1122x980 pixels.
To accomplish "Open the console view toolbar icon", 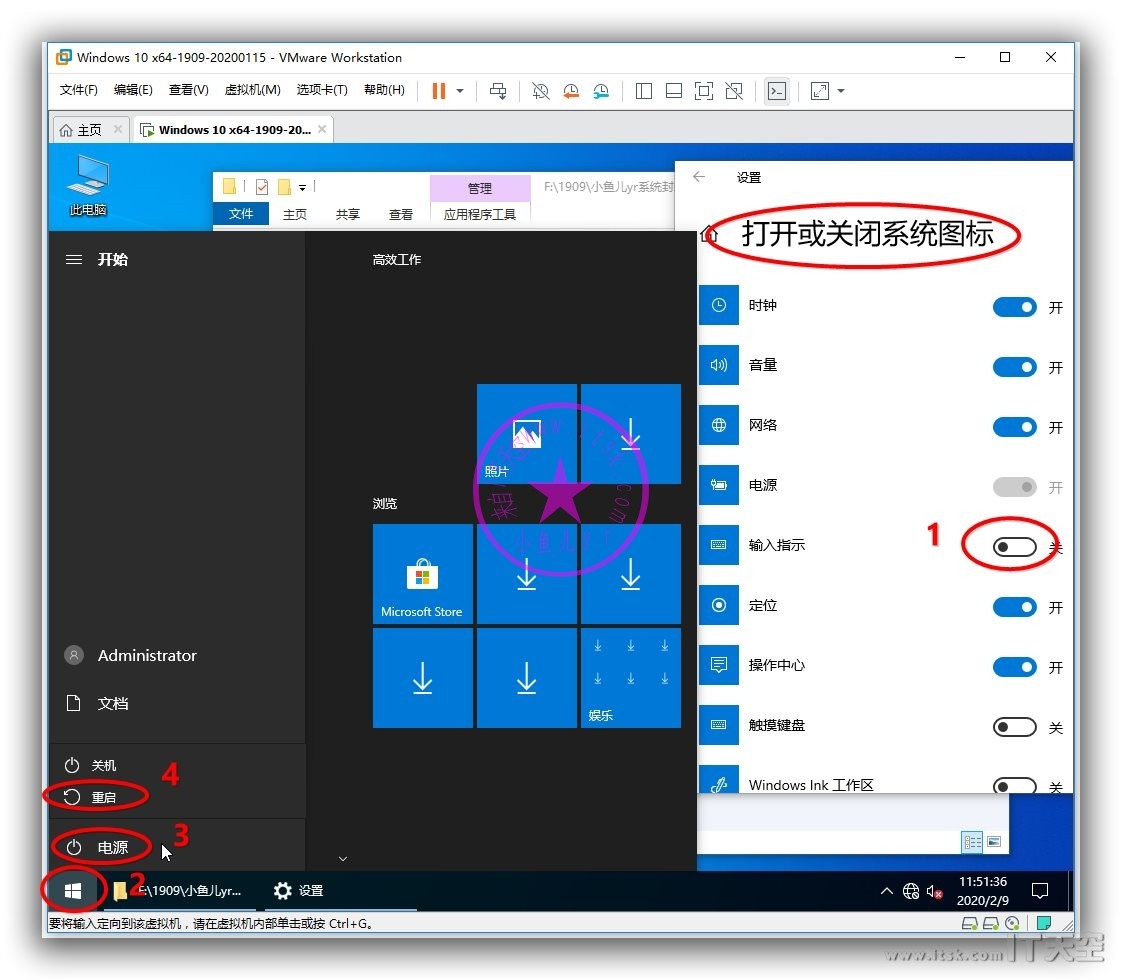I will point(776,91).
